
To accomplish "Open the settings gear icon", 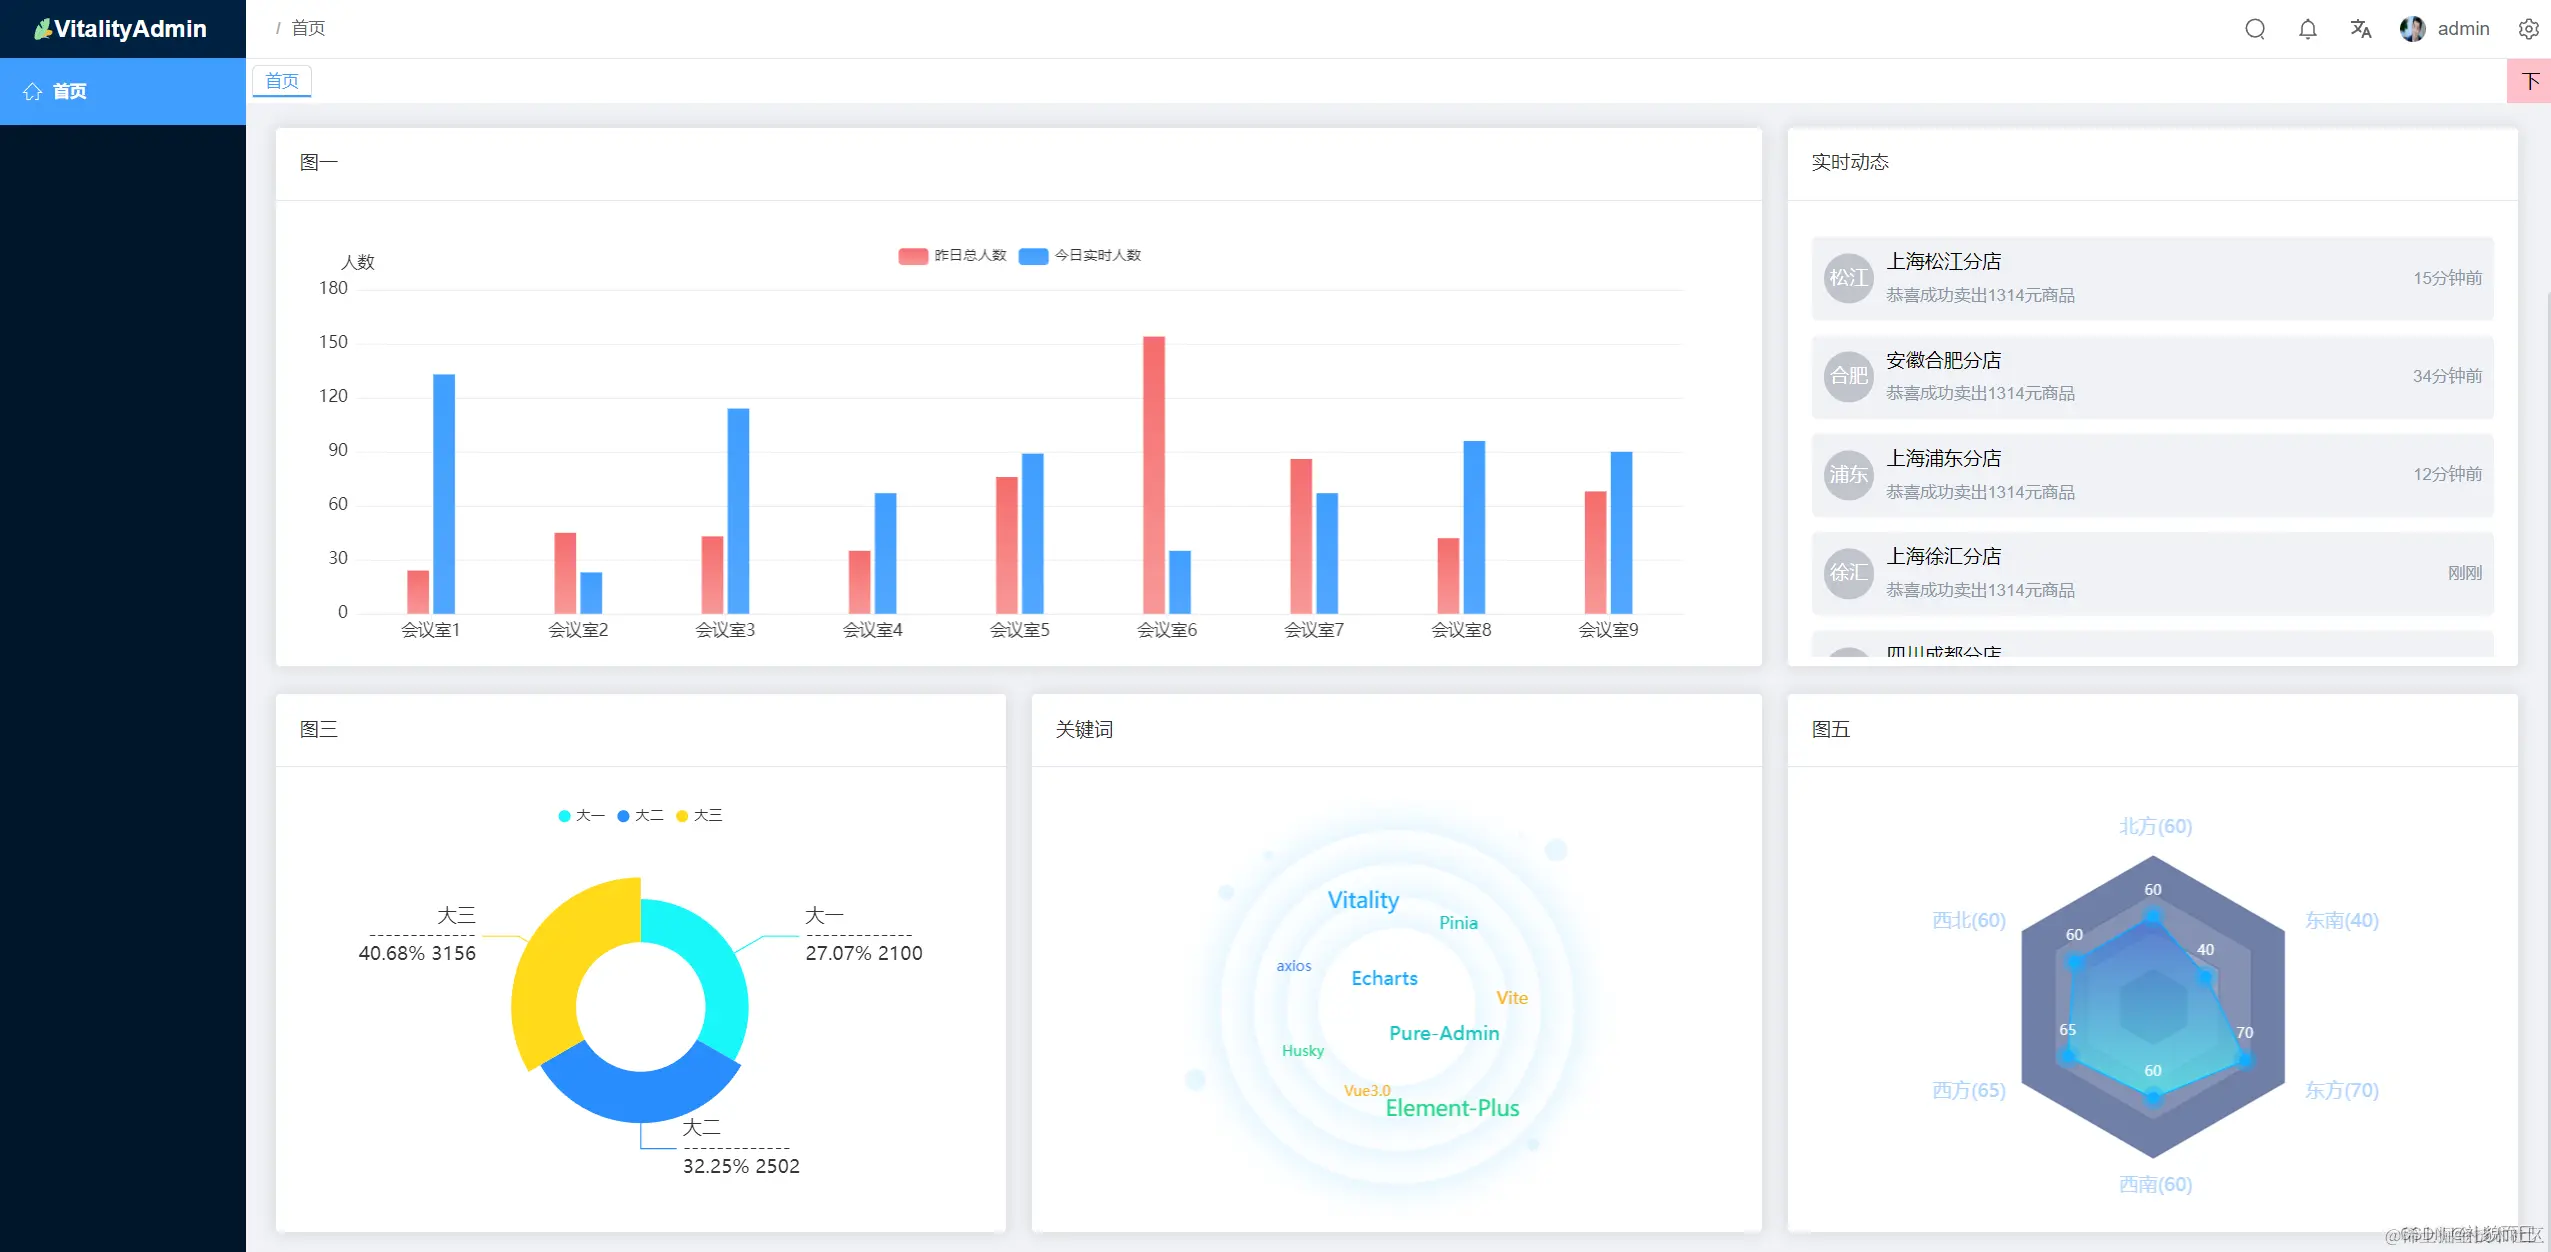I will pos(2527,29).
